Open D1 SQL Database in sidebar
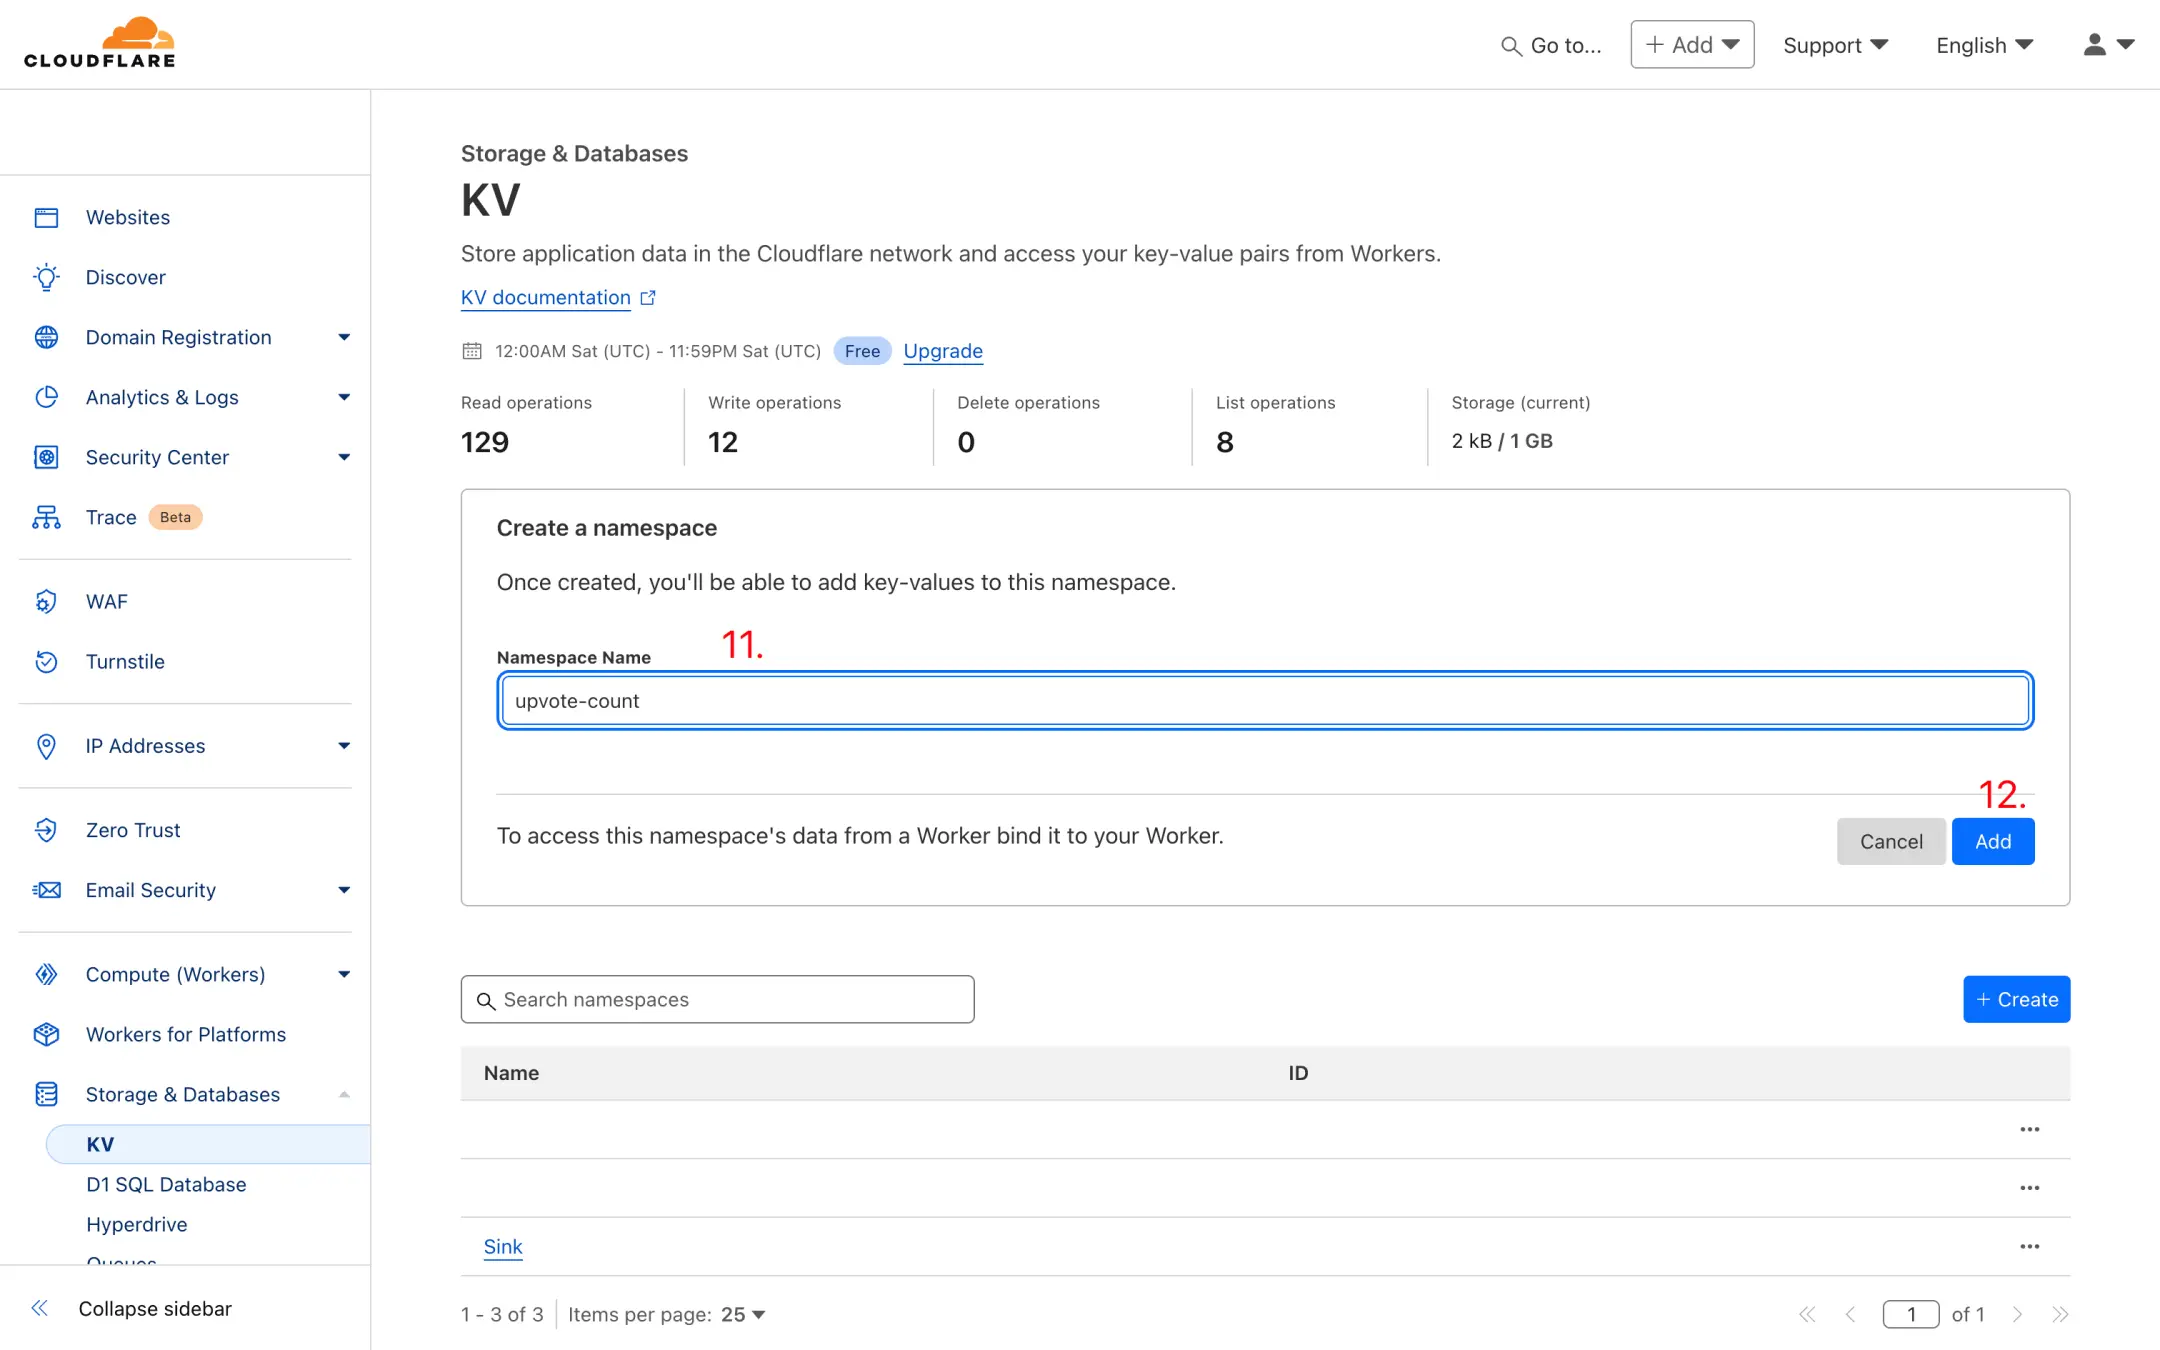This screenshot has height=1350, width=2160. (x=166, y=1184)
